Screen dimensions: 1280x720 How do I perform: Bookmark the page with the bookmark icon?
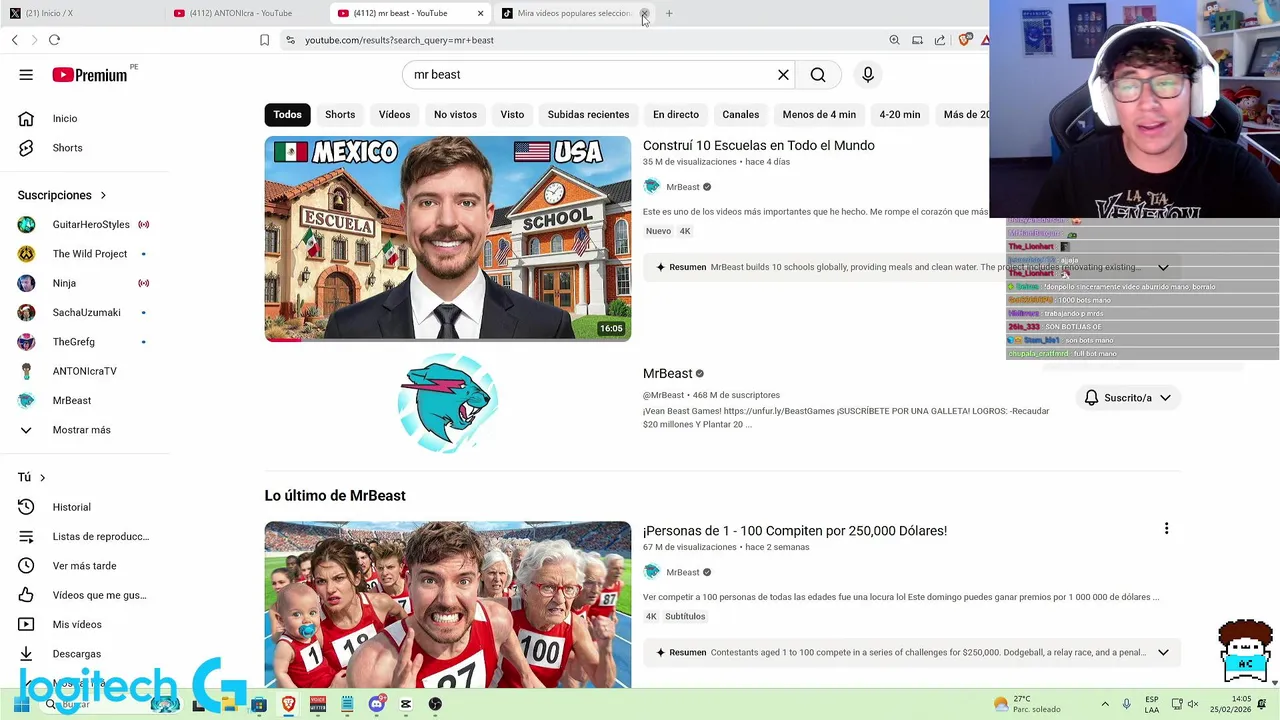[264, 40]
